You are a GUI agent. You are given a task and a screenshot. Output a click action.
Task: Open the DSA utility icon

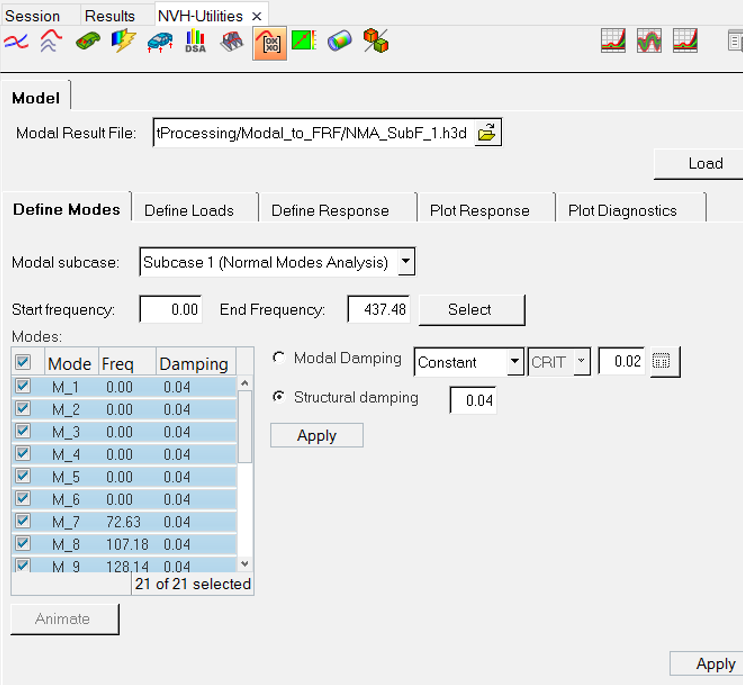click(x=196, y=41)
